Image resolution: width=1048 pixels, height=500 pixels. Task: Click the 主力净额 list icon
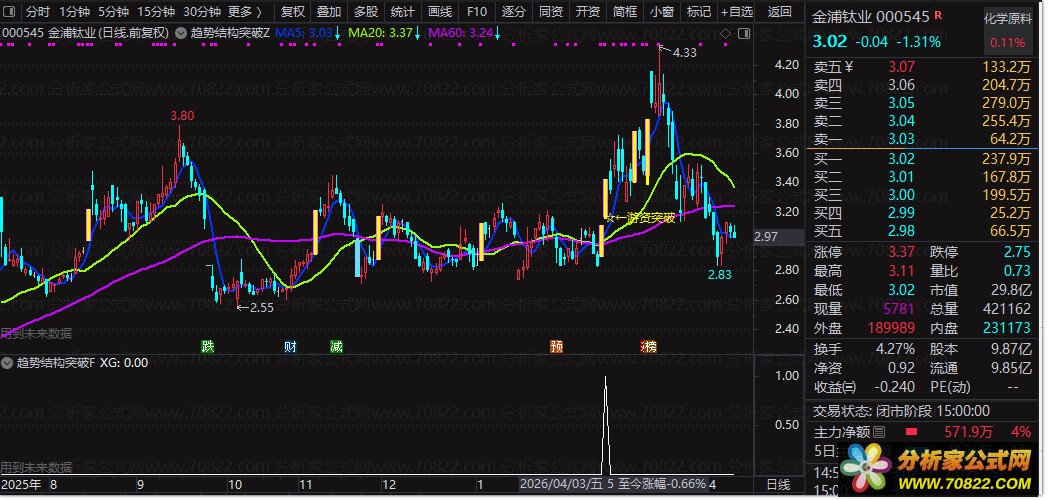click(x=879, y=432)
